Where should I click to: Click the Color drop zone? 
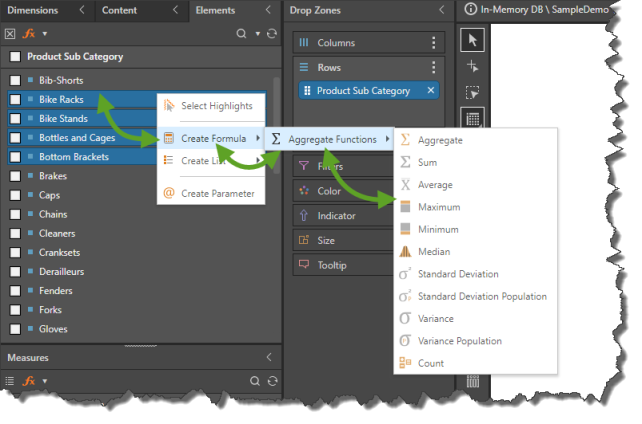tap(329, 191)
